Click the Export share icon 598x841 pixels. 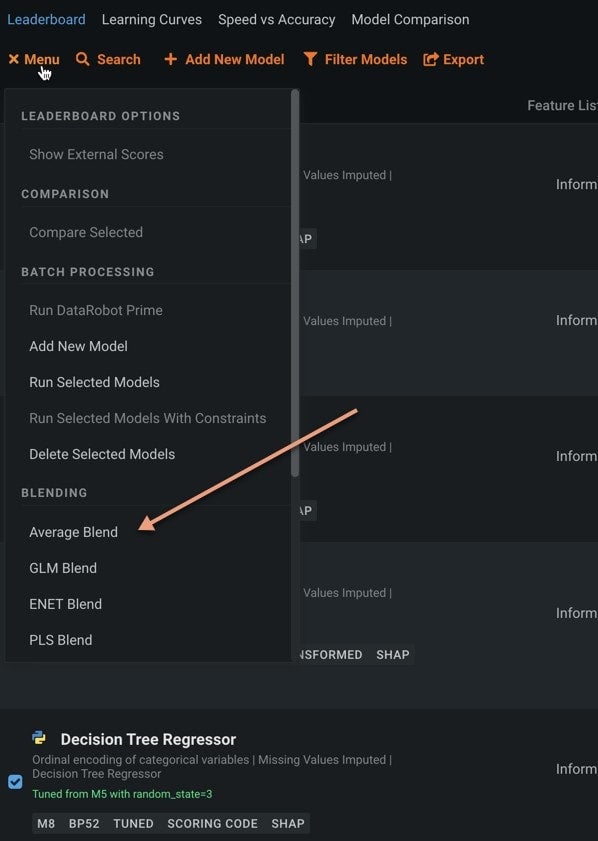431,59
